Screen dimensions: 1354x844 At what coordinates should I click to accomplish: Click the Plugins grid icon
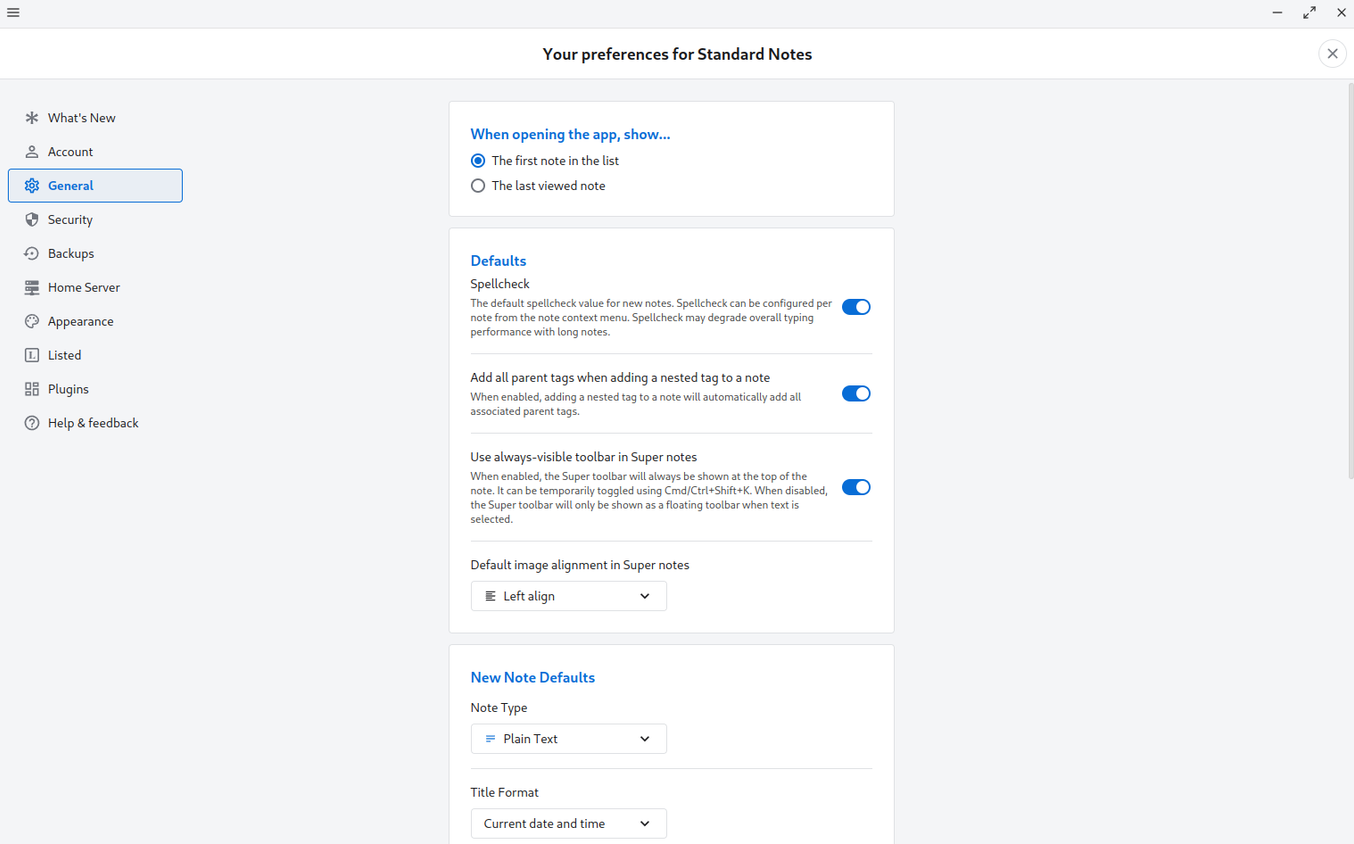point(32,390)
